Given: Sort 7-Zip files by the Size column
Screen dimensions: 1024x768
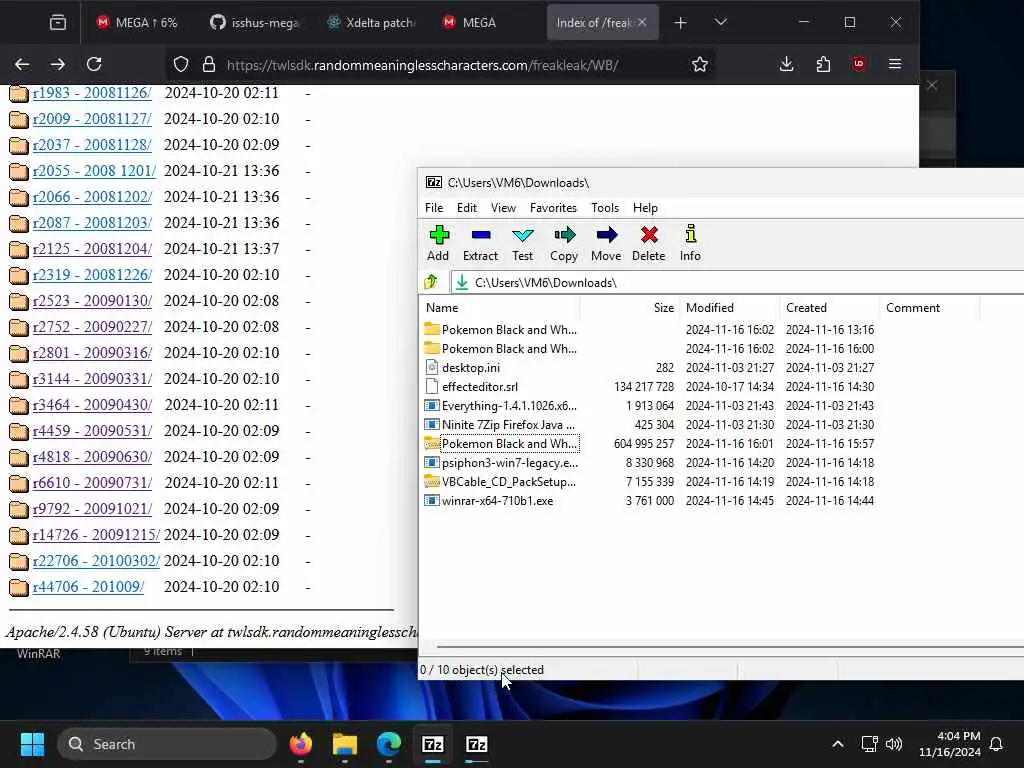Looking at the screenshot, I should (x=629, y=308).
